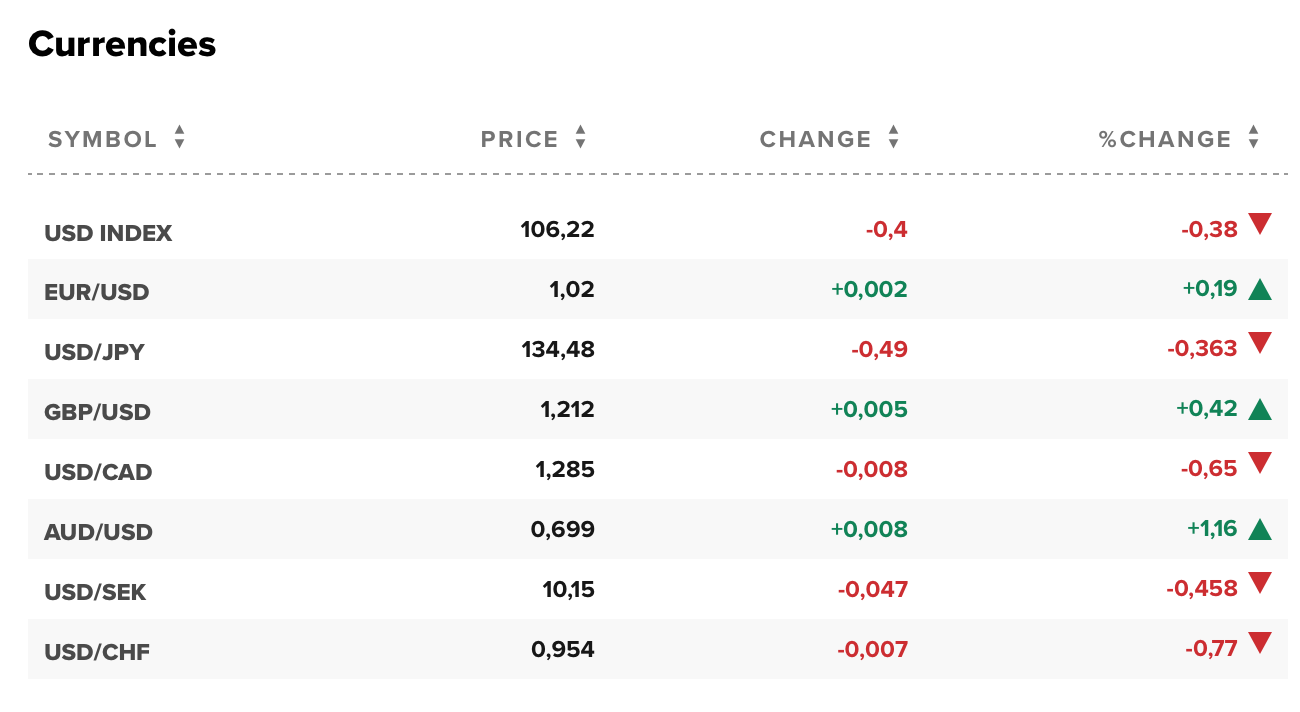Select the USD/CAD symbol link
1300x712 pixels.
pyautogui.click(x=98, y=472)
